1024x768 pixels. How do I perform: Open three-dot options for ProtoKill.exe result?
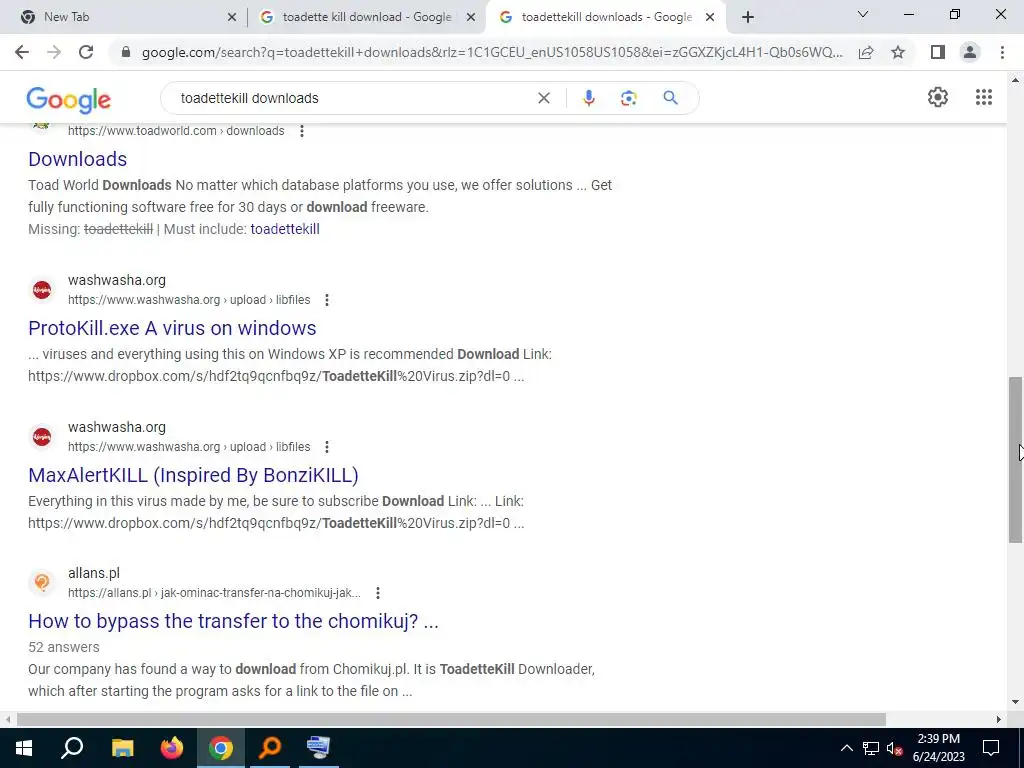point(327,300)
